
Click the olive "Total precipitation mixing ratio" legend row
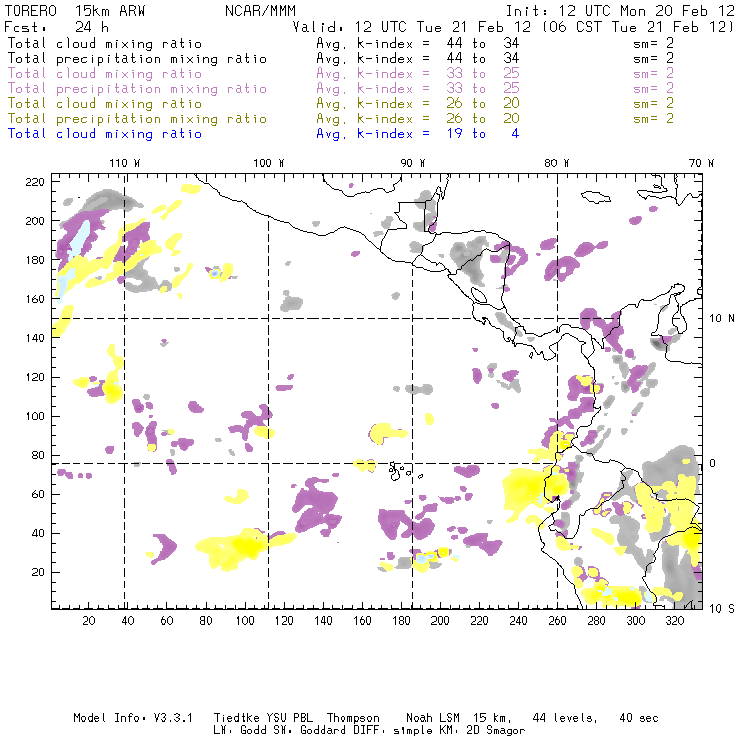coord(137,119)
